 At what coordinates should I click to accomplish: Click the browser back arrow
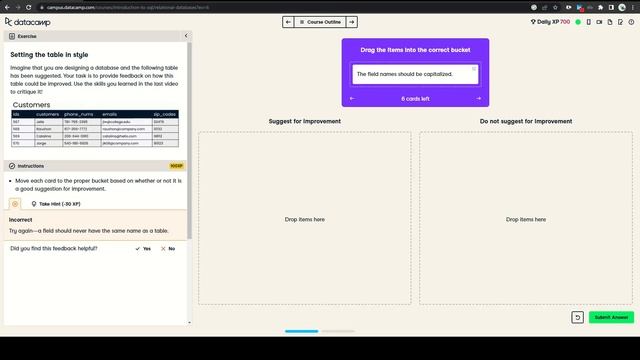click(x=7, y=7)
